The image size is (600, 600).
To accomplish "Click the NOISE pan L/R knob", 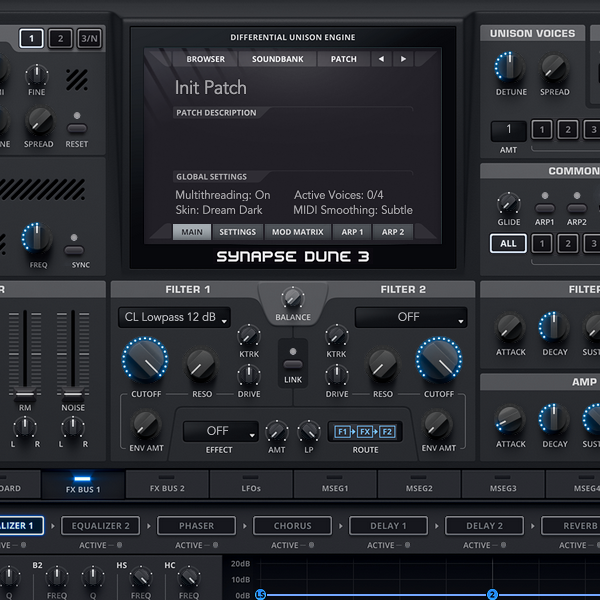I will click(73, 427).
